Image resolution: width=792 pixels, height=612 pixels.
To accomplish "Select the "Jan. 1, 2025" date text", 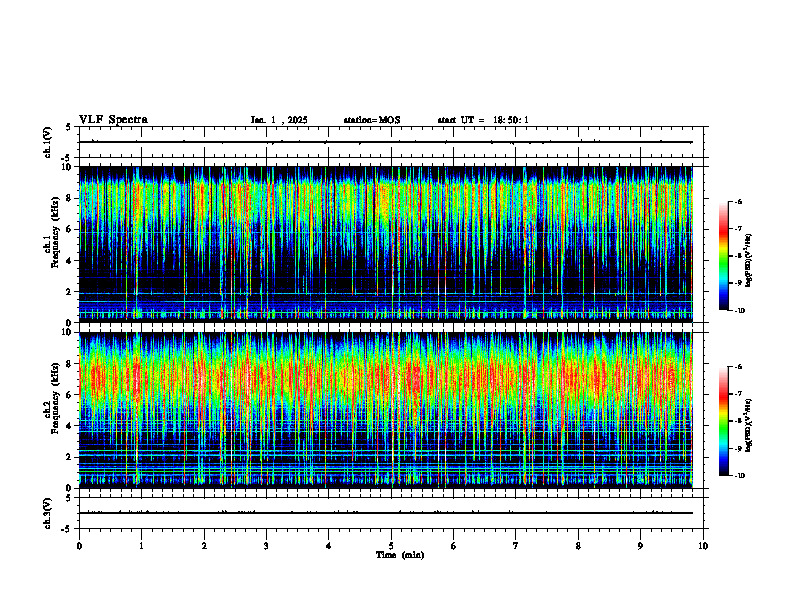I will (279, 120).
